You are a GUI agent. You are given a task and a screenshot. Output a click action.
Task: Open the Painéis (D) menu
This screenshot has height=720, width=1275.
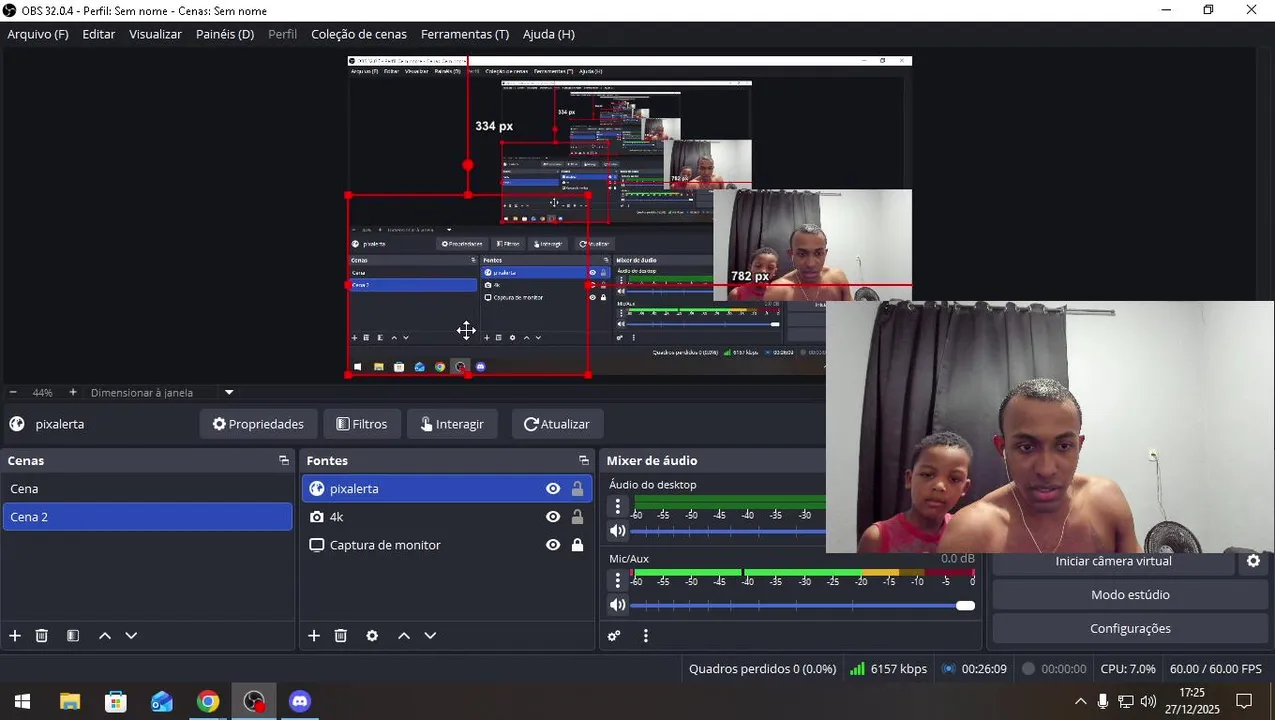pos(225,34)
